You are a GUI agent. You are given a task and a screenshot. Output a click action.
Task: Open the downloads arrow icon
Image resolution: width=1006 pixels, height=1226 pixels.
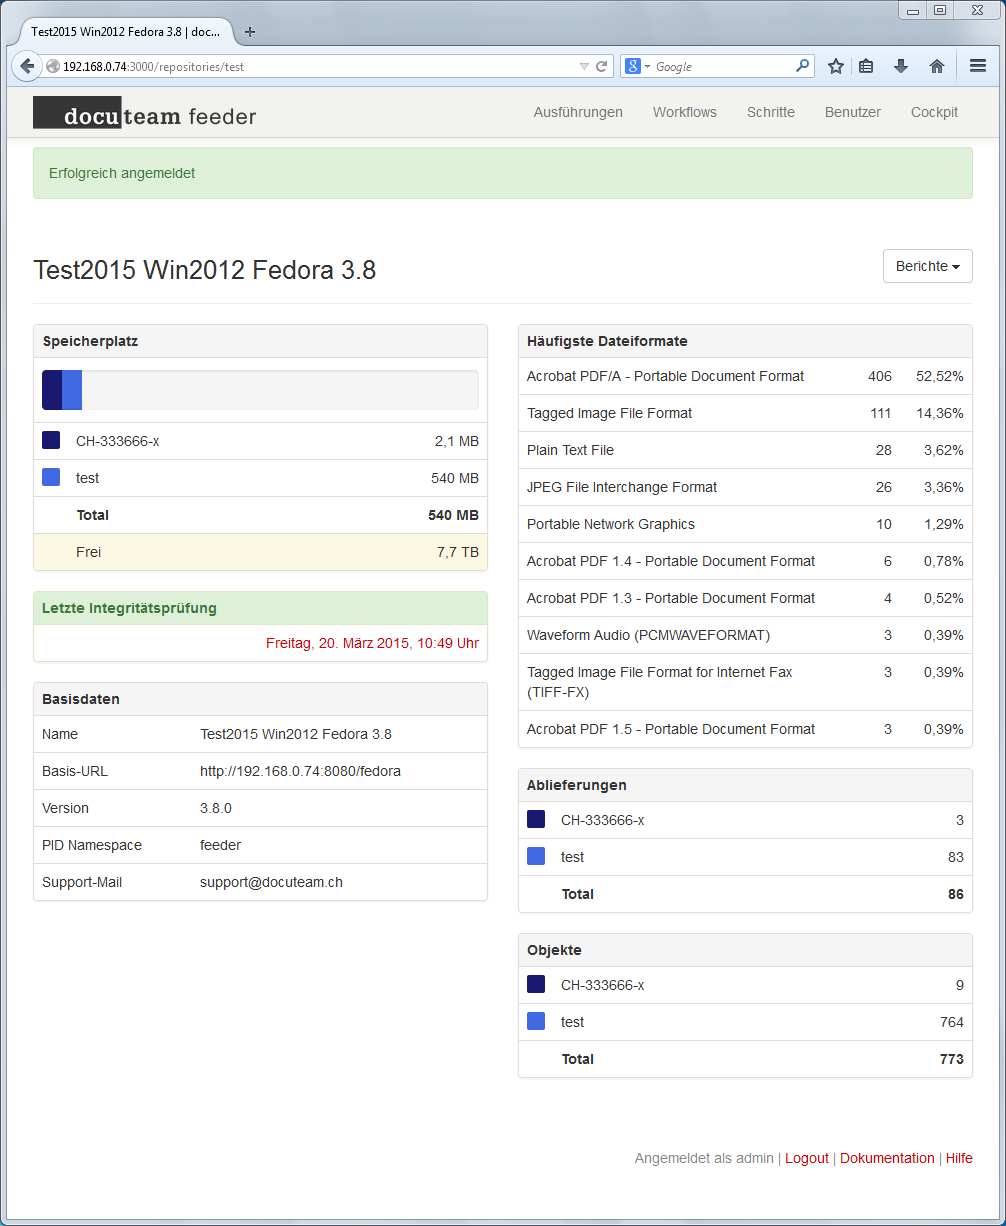900,67
